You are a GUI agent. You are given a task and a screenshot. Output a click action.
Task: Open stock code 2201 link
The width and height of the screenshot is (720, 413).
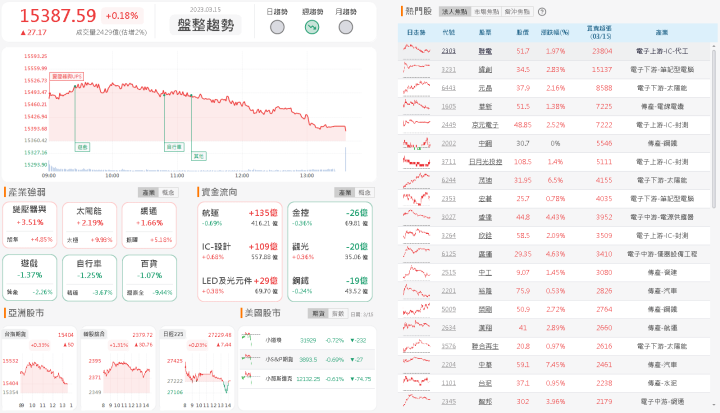pos(449,291)
